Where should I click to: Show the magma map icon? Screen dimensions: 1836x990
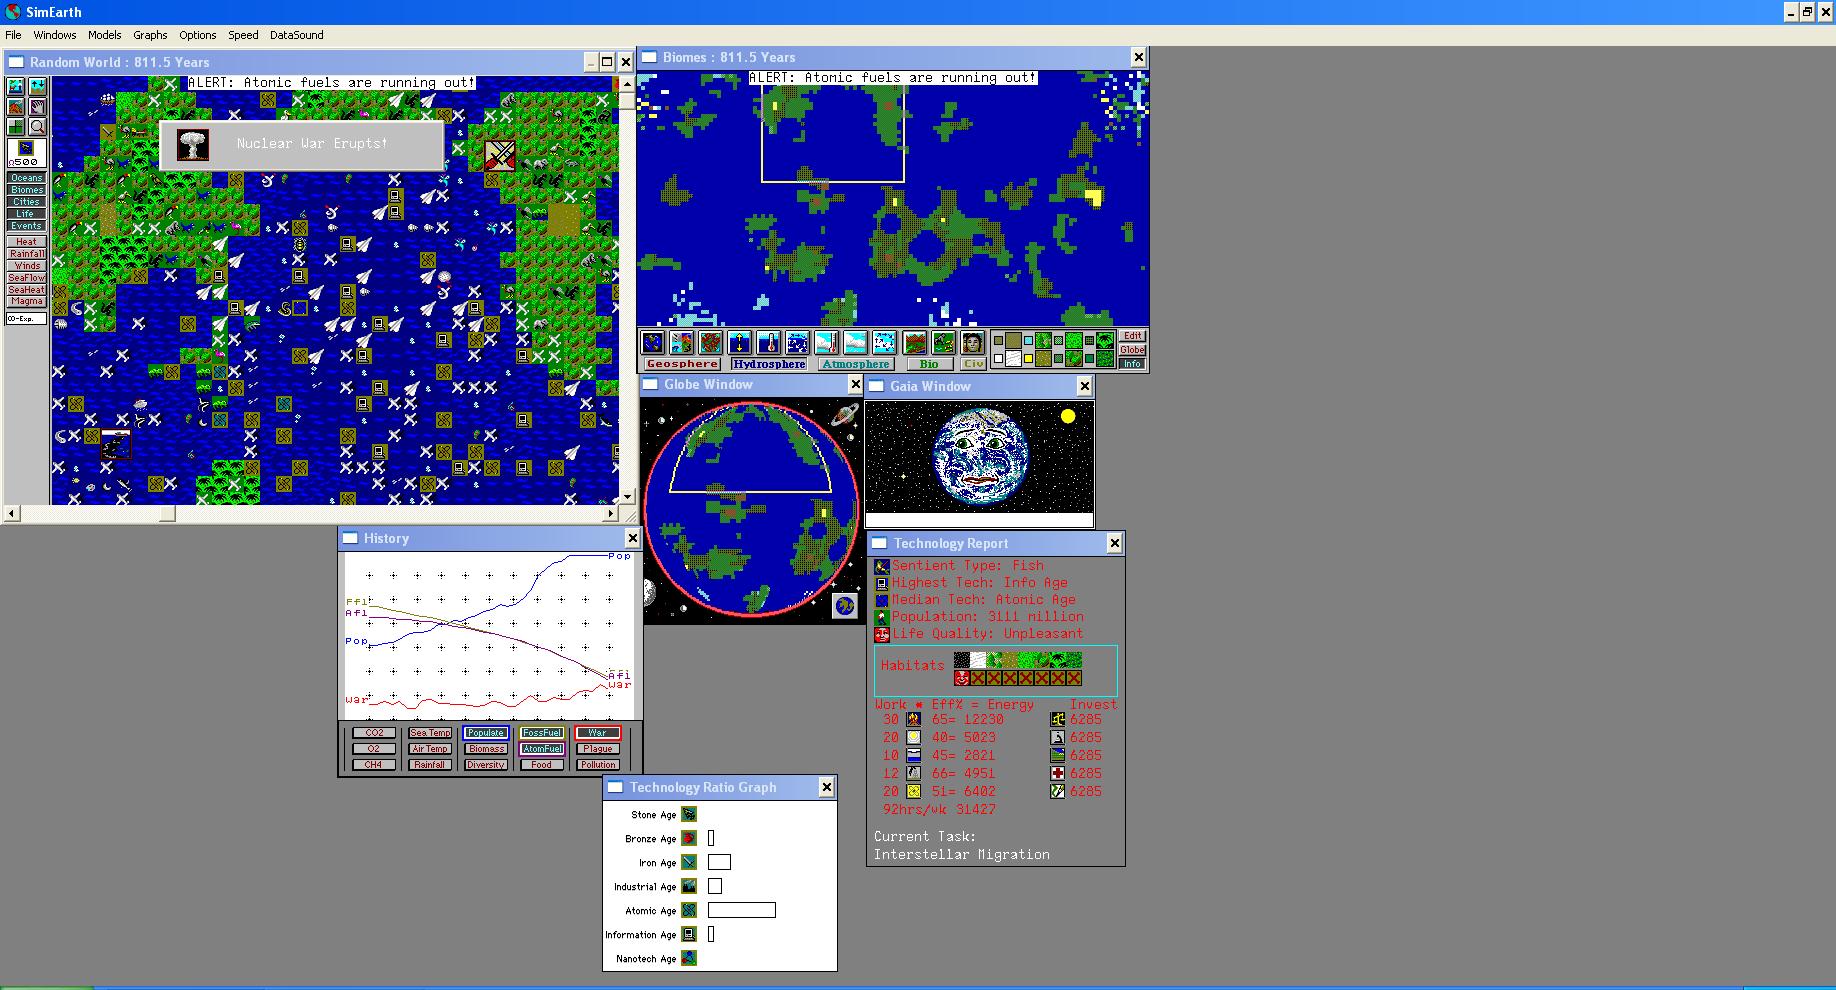711,343
